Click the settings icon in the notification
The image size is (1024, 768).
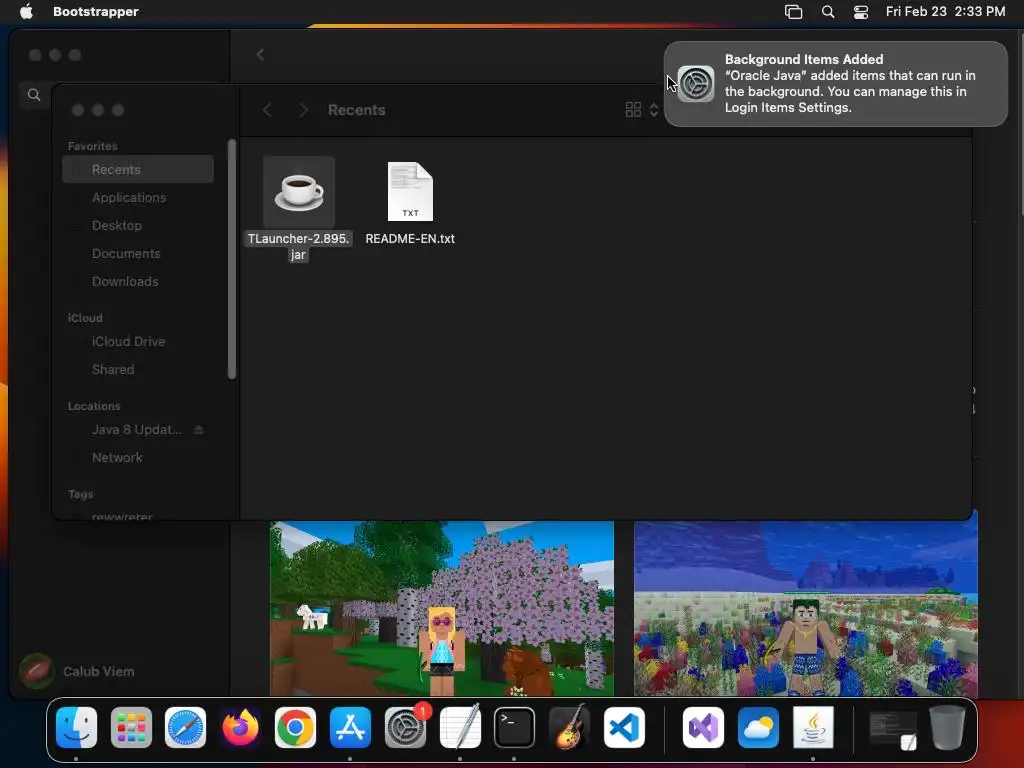tap(696, 84)
